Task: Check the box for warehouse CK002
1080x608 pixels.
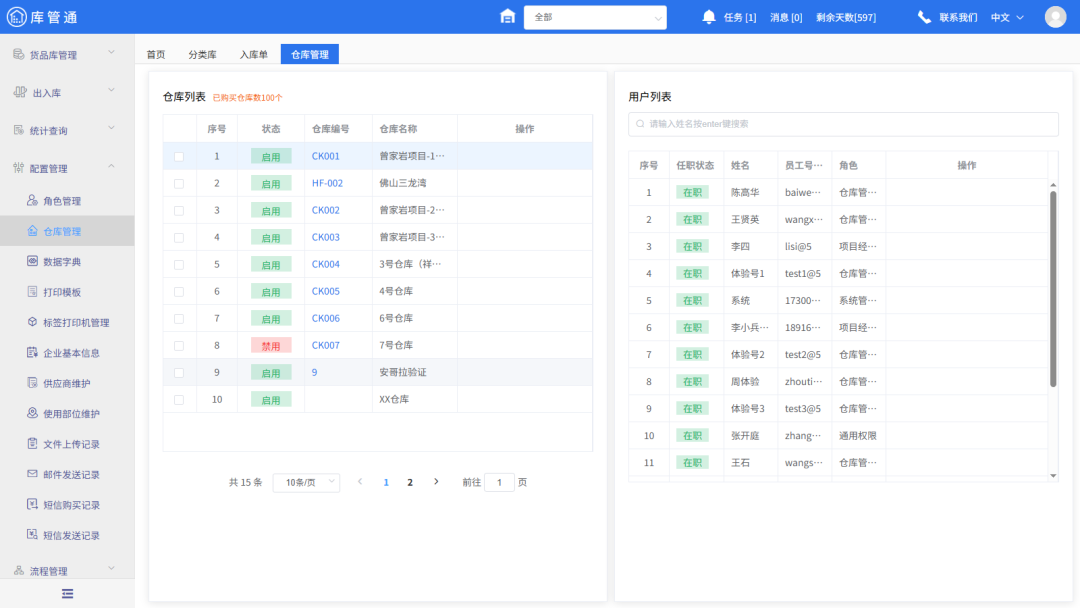Action: (179, 211)
